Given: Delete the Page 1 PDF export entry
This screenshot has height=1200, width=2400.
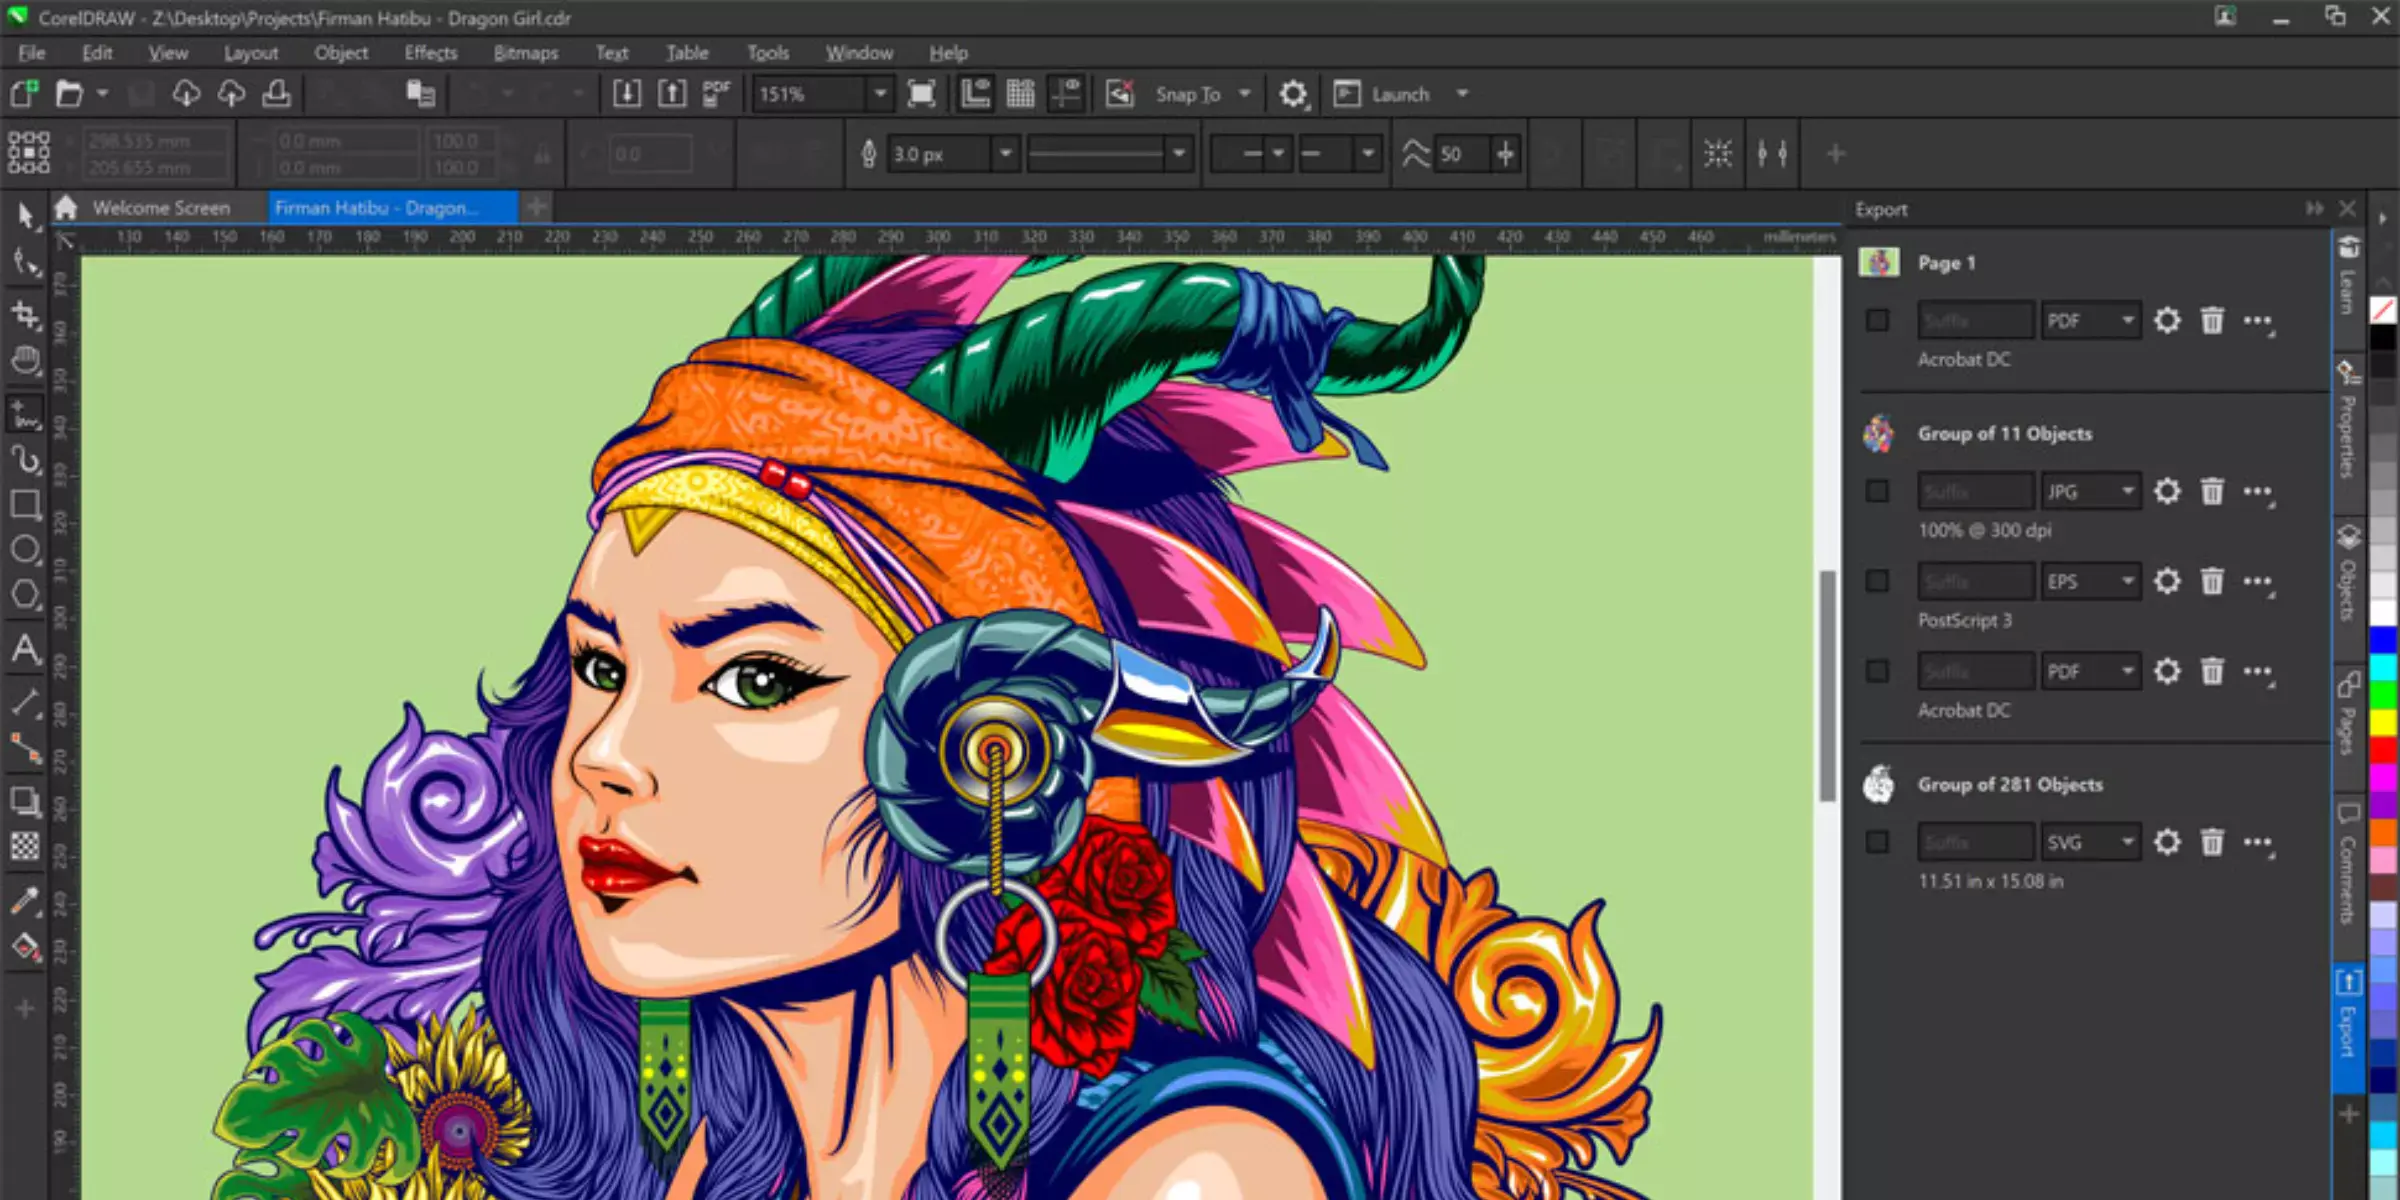Looking at the screenshot, I should (2212, 320).
